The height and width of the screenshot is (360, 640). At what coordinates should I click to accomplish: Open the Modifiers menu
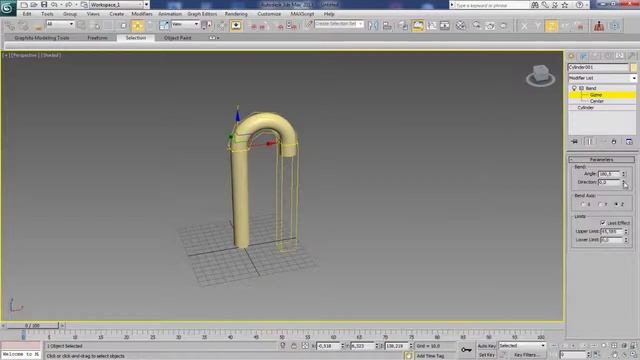[142, 14]
